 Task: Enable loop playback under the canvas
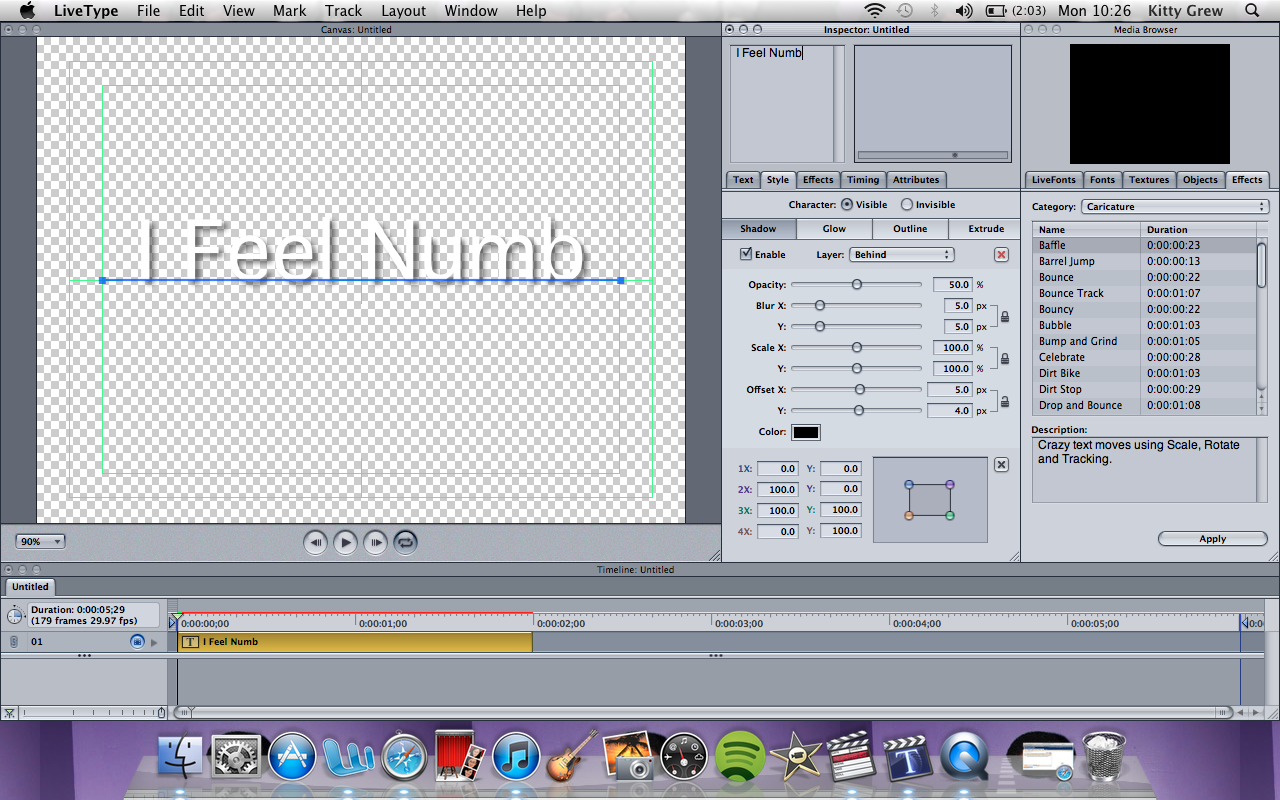pos(404,542)
